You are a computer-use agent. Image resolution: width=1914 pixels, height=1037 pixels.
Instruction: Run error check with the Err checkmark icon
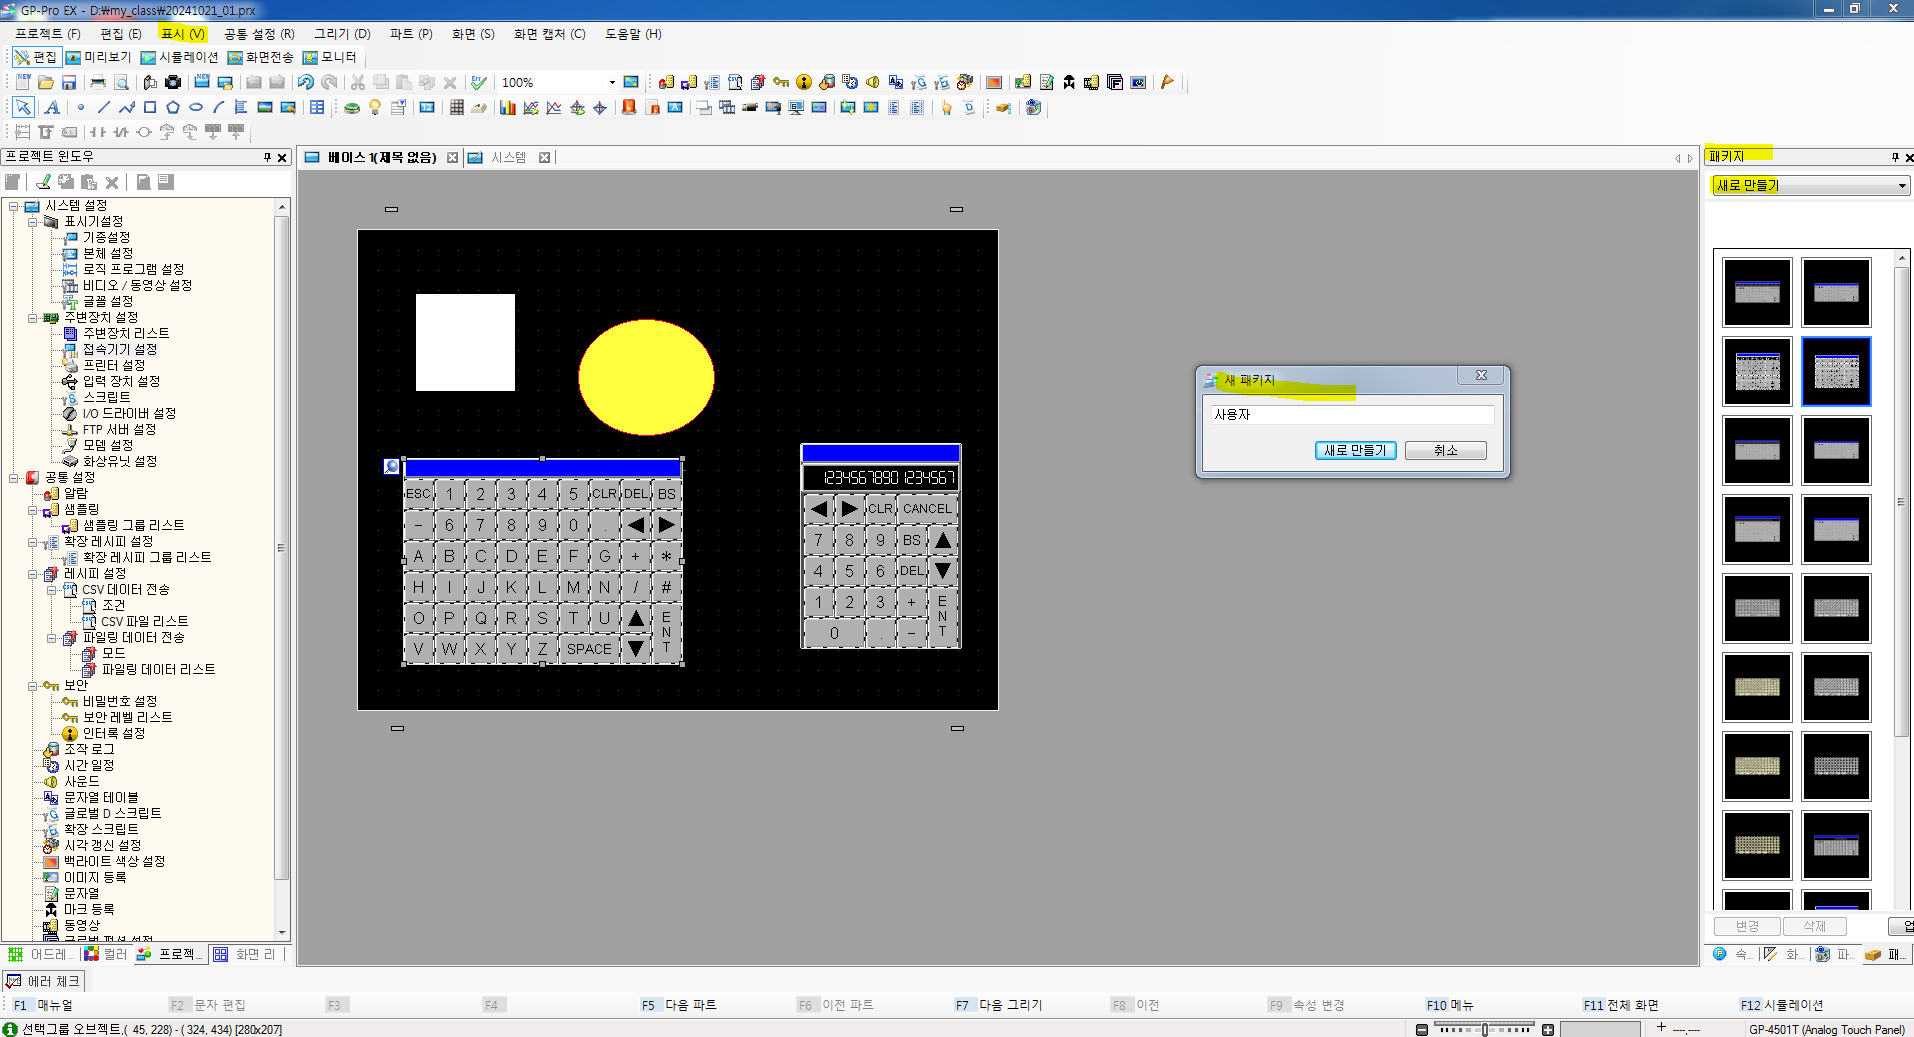[x=479, y=82]
